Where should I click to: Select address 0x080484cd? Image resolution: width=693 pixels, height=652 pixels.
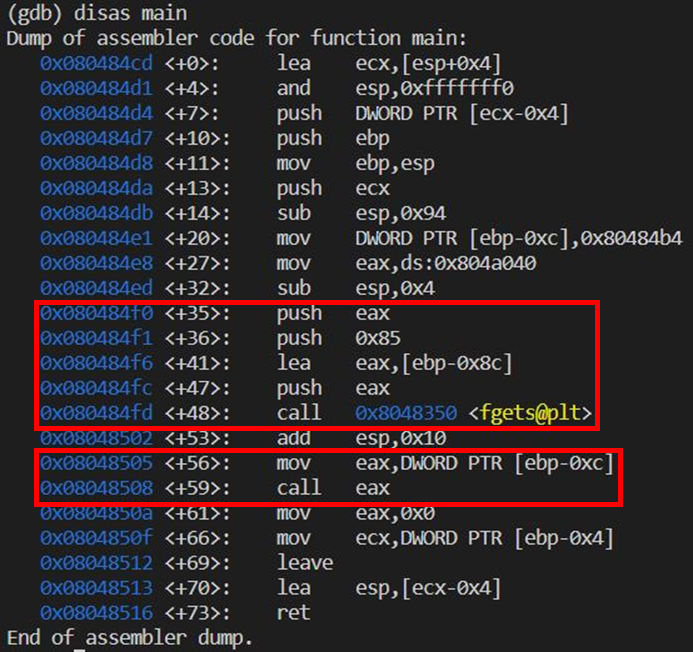[96, 63]
